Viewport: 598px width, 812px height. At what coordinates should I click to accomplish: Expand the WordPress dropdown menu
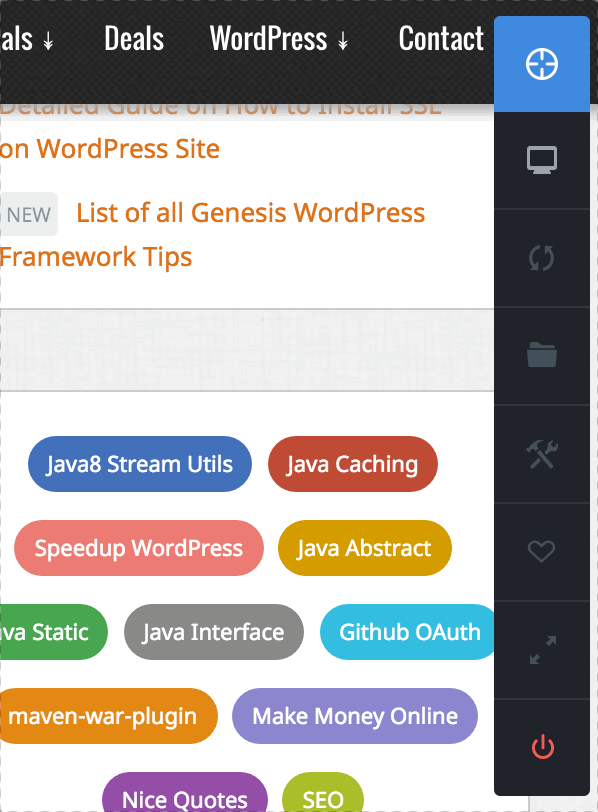point(279,39)
